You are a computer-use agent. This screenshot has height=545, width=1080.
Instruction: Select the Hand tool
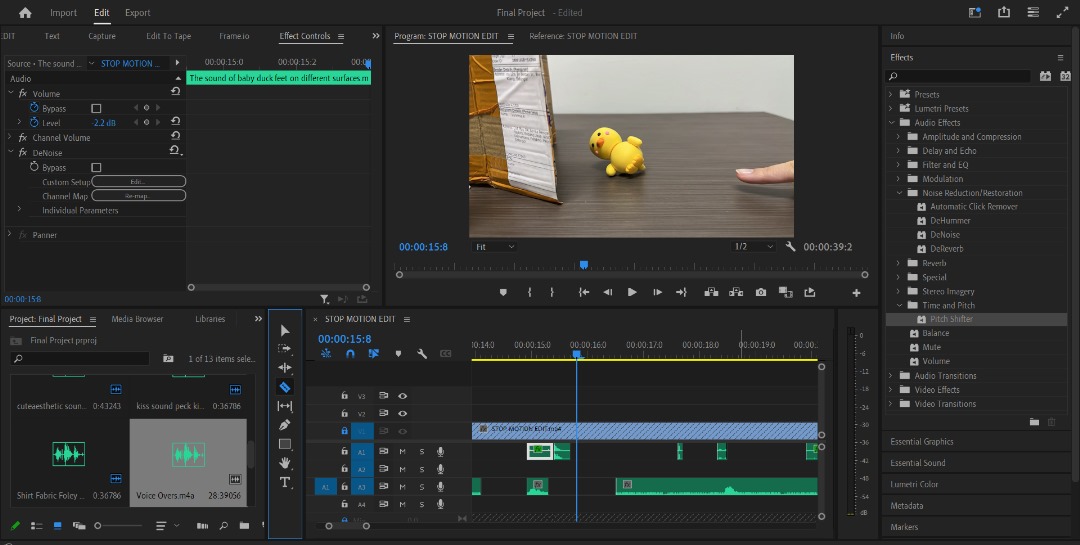284,463
